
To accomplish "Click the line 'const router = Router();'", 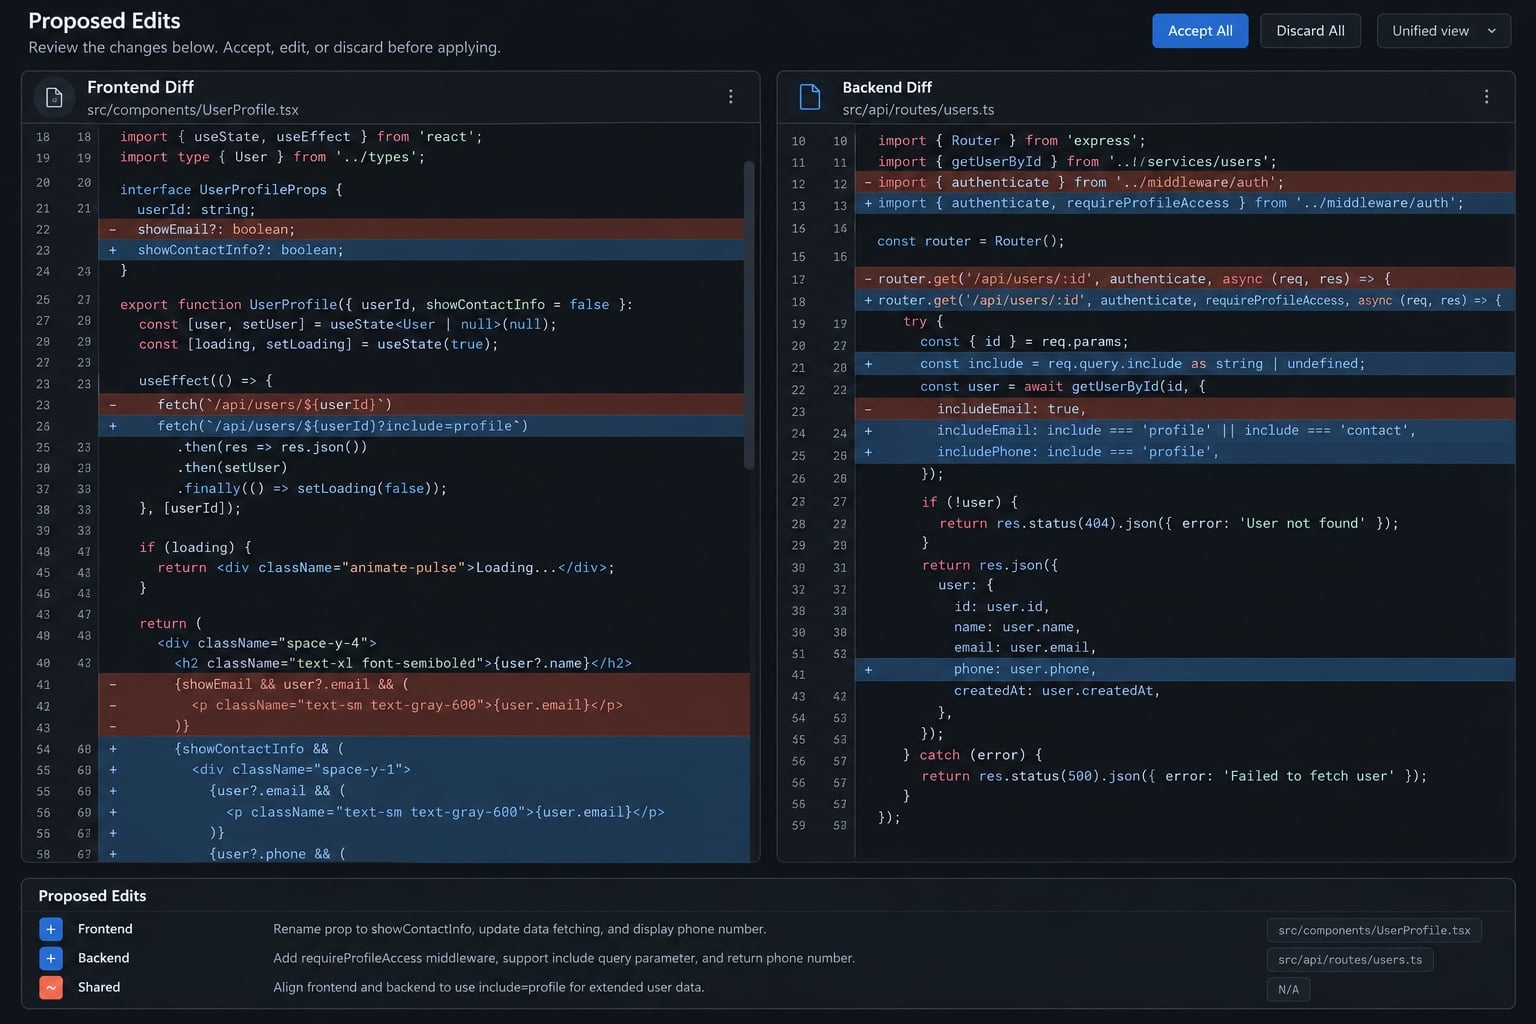I will (x=970, y=241).
